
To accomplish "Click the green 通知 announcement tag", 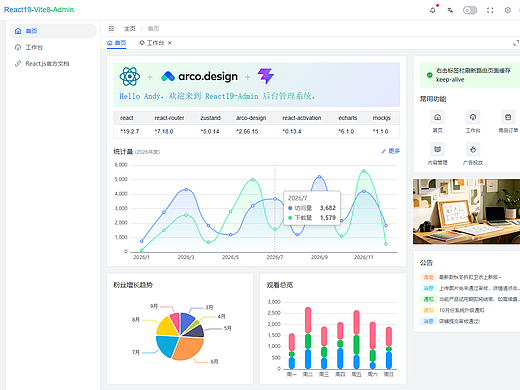I will (x=428, y=299).
